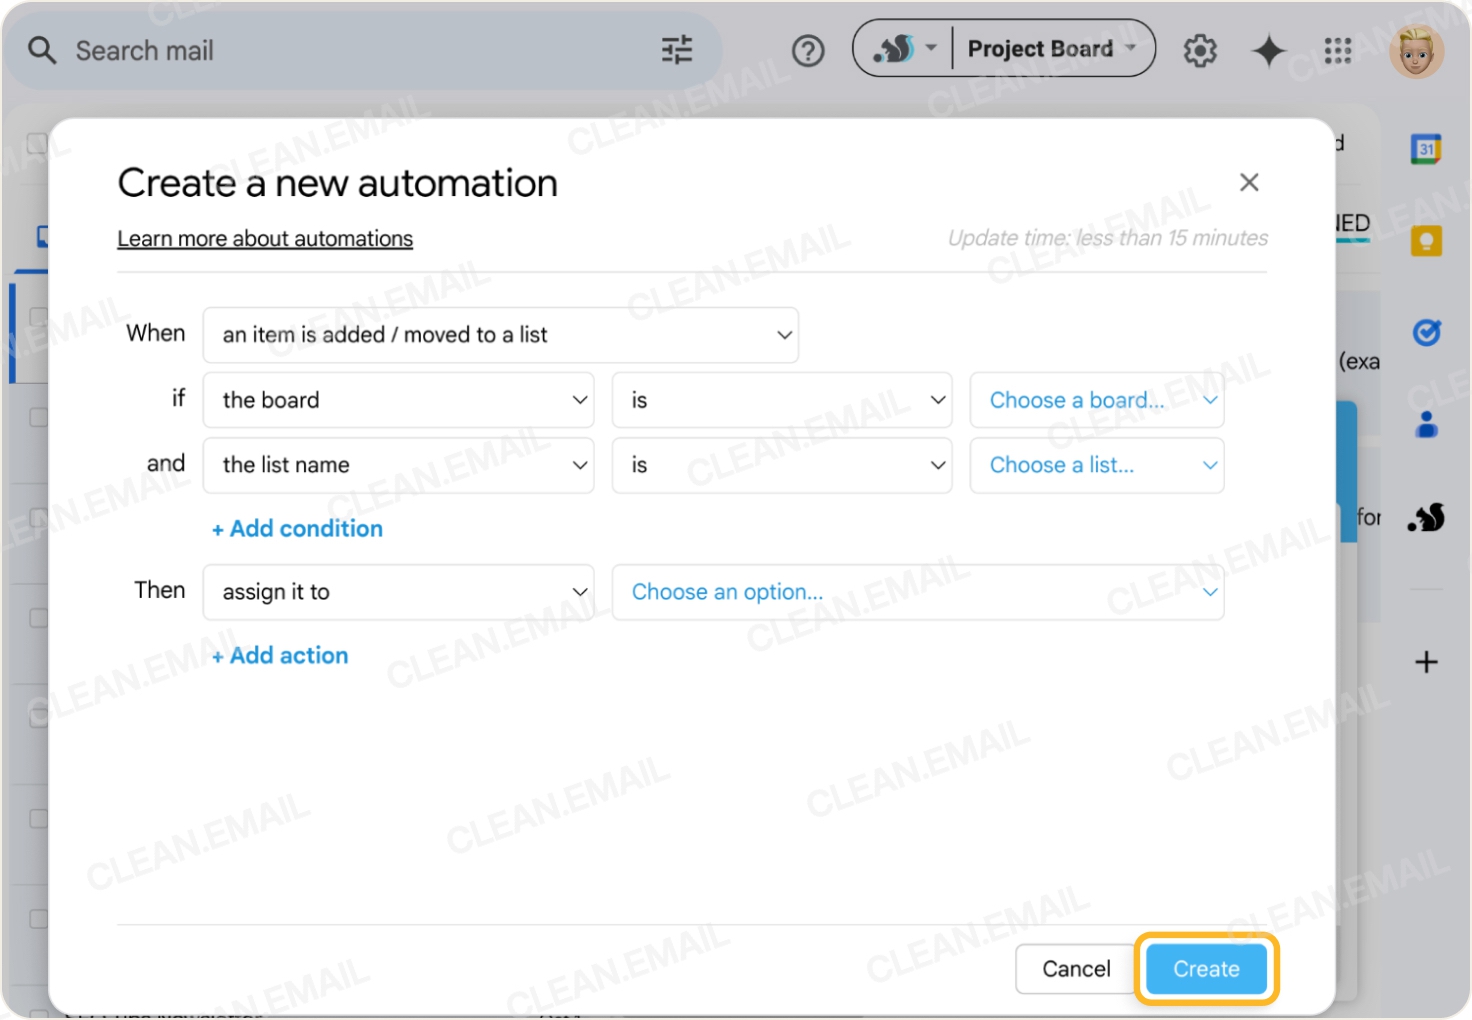Expand the squirrel account dropdown arrow
The image size is (1472, 1020).
click(931, 48)
